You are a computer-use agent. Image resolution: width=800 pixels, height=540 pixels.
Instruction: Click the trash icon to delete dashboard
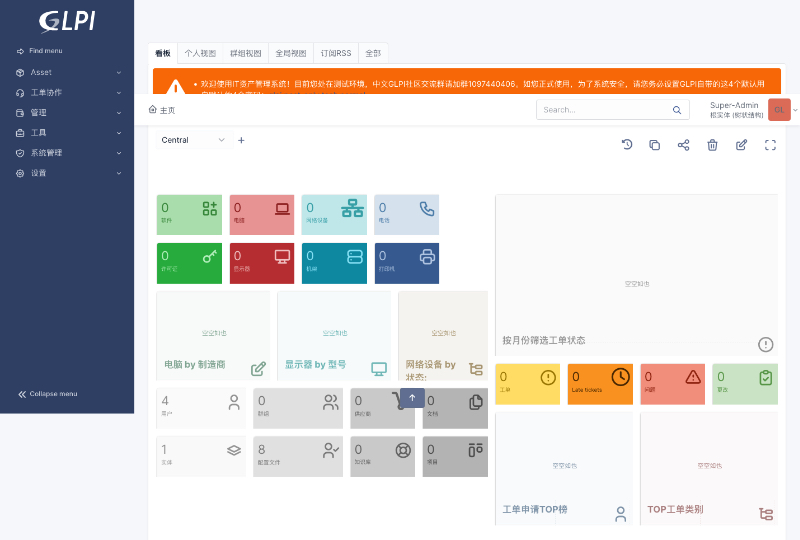713,145
